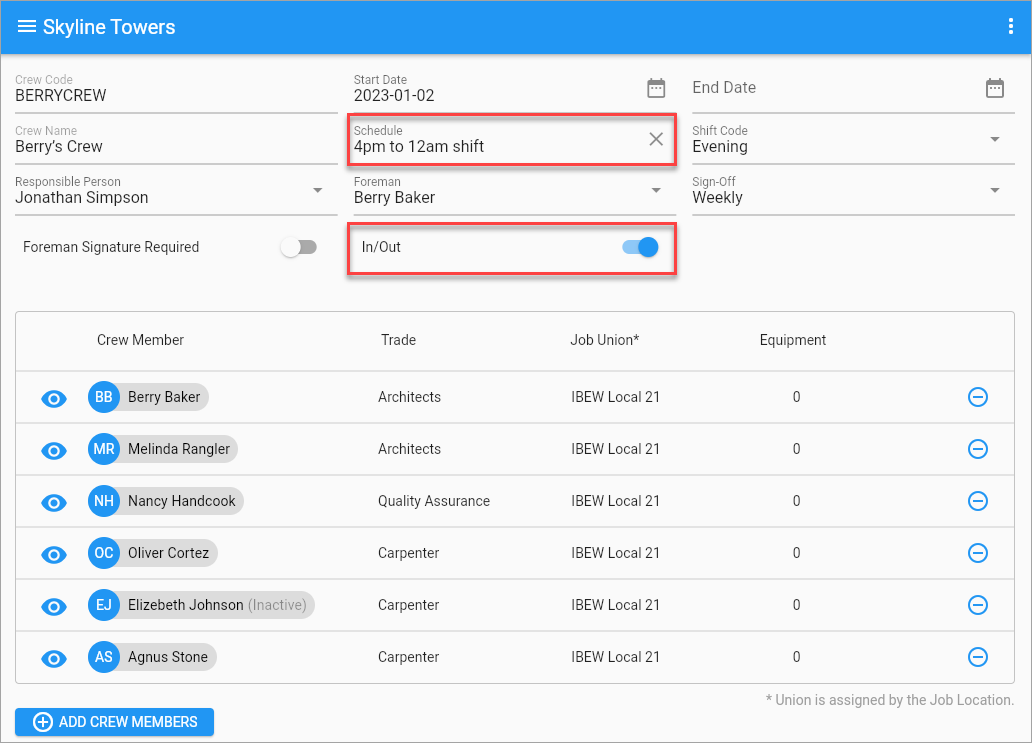Click the AS avatar for Agnus Stone

pos(103,657)
